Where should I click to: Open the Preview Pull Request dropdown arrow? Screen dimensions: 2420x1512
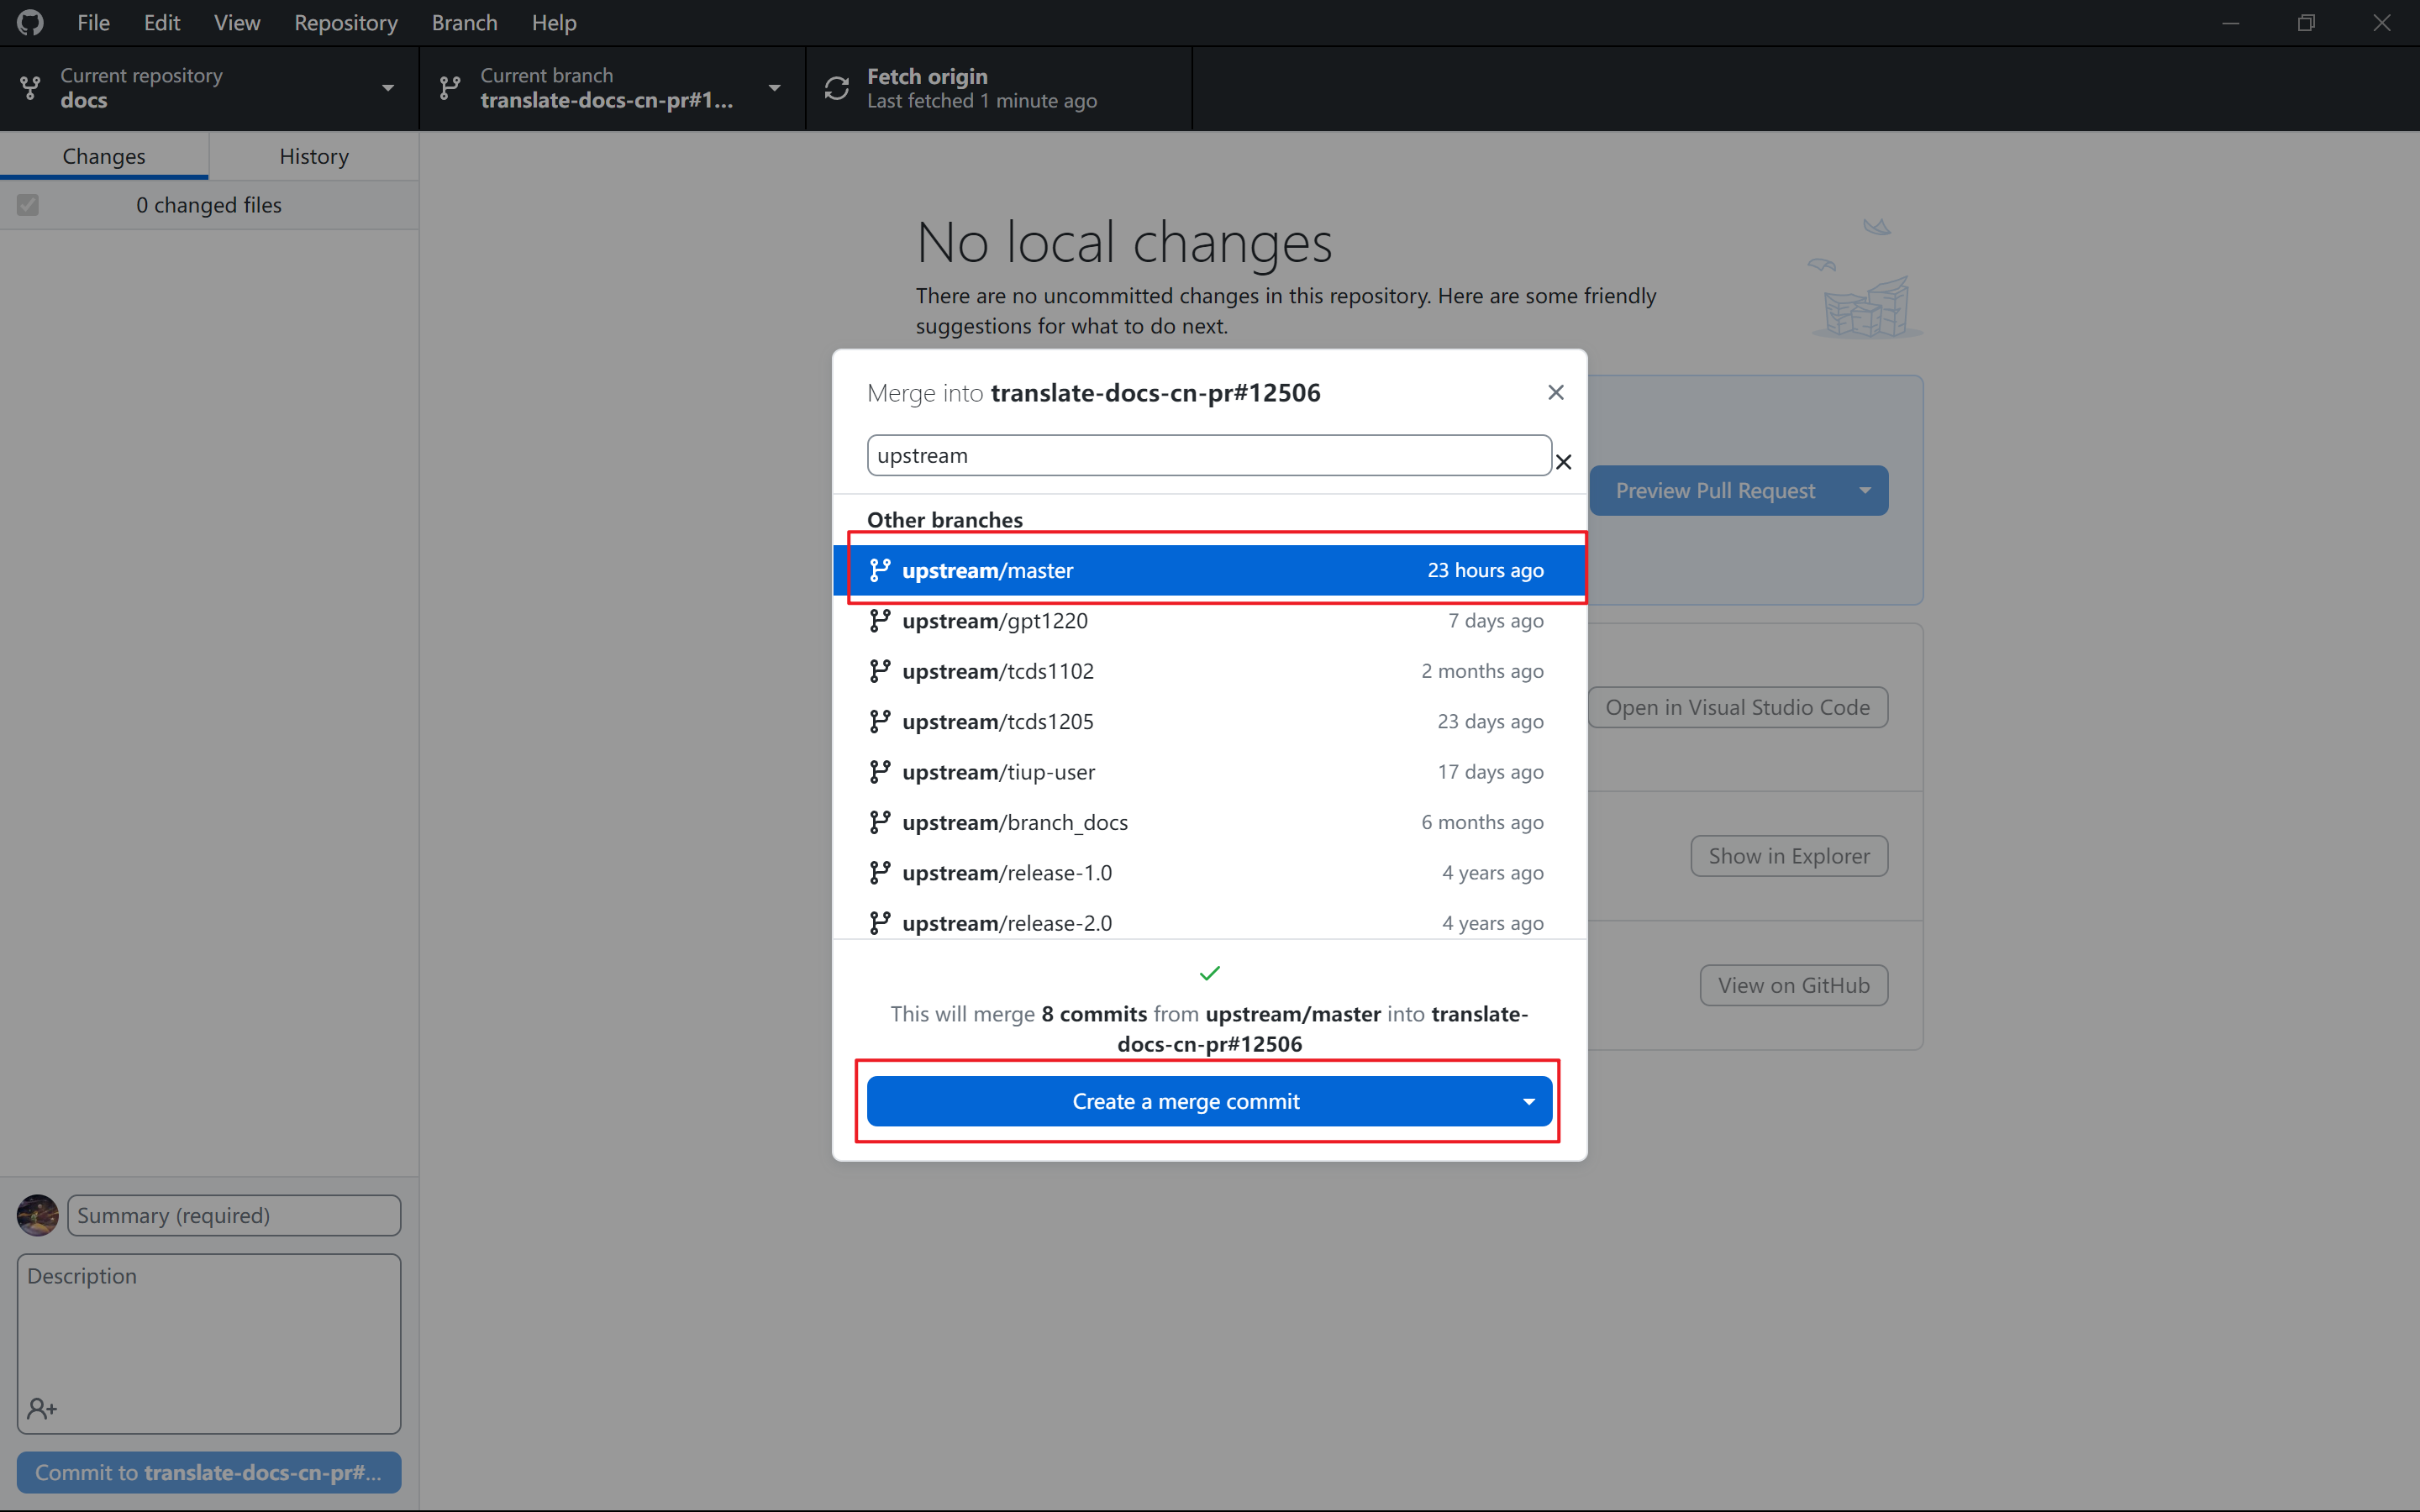[1864, 490]
